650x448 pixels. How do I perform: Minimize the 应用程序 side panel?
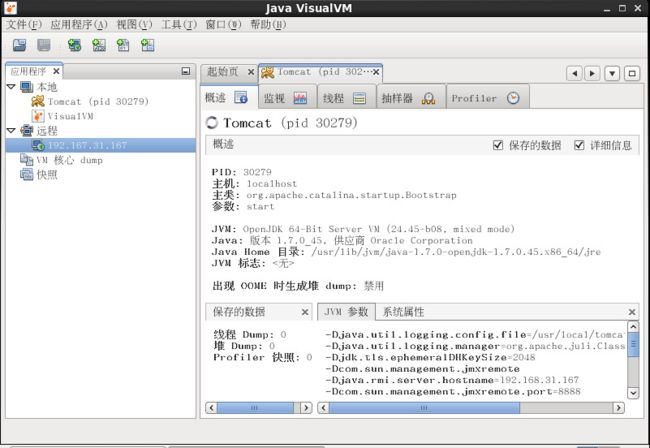[186, 71]
